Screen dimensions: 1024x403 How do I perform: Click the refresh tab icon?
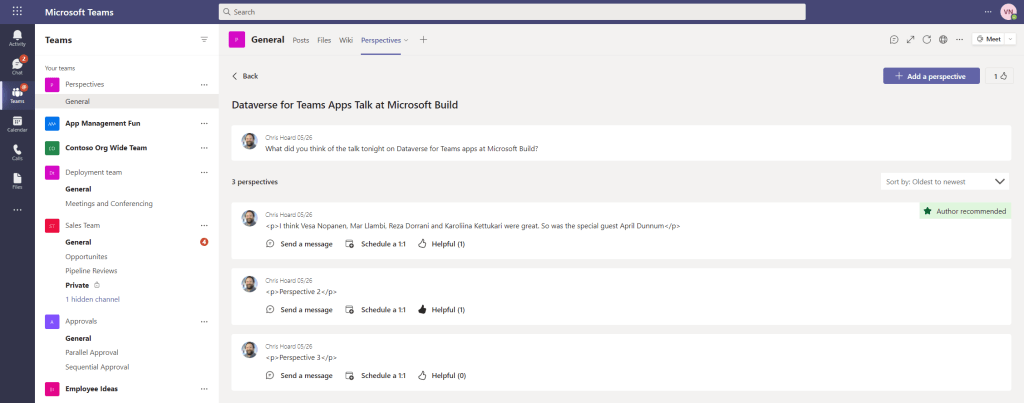point(927,40)
